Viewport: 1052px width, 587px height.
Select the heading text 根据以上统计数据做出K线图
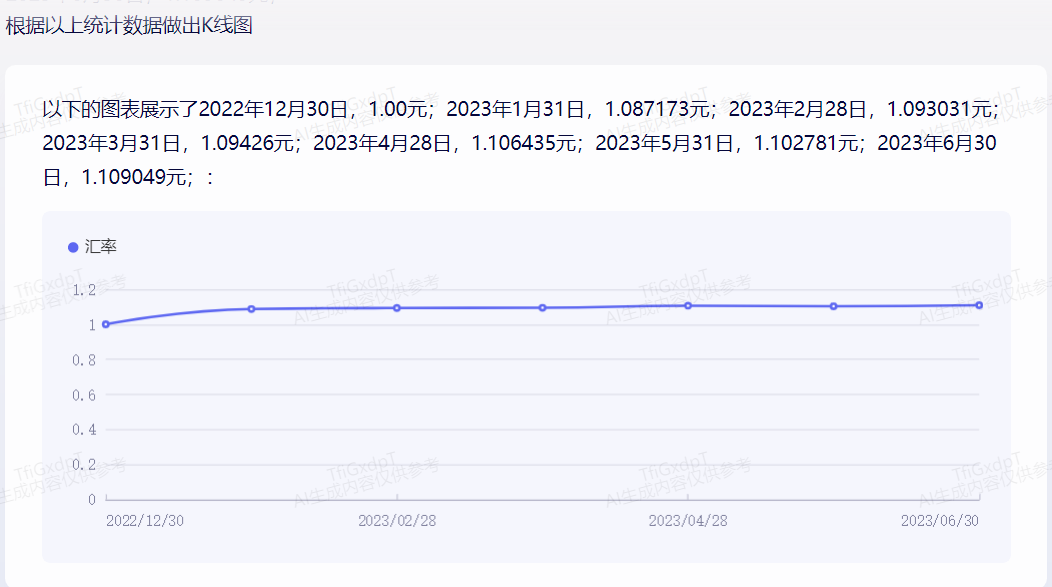129,25
